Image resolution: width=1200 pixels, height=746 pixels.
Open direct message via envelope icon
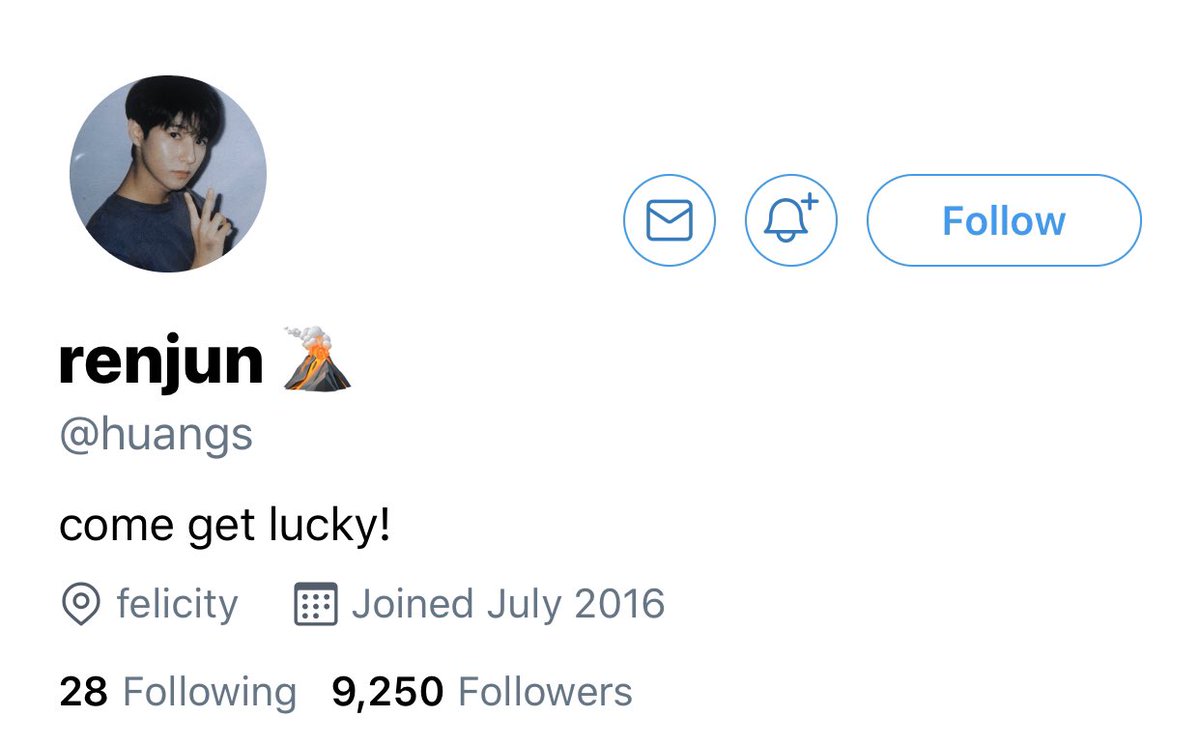(x=669, y=220)
